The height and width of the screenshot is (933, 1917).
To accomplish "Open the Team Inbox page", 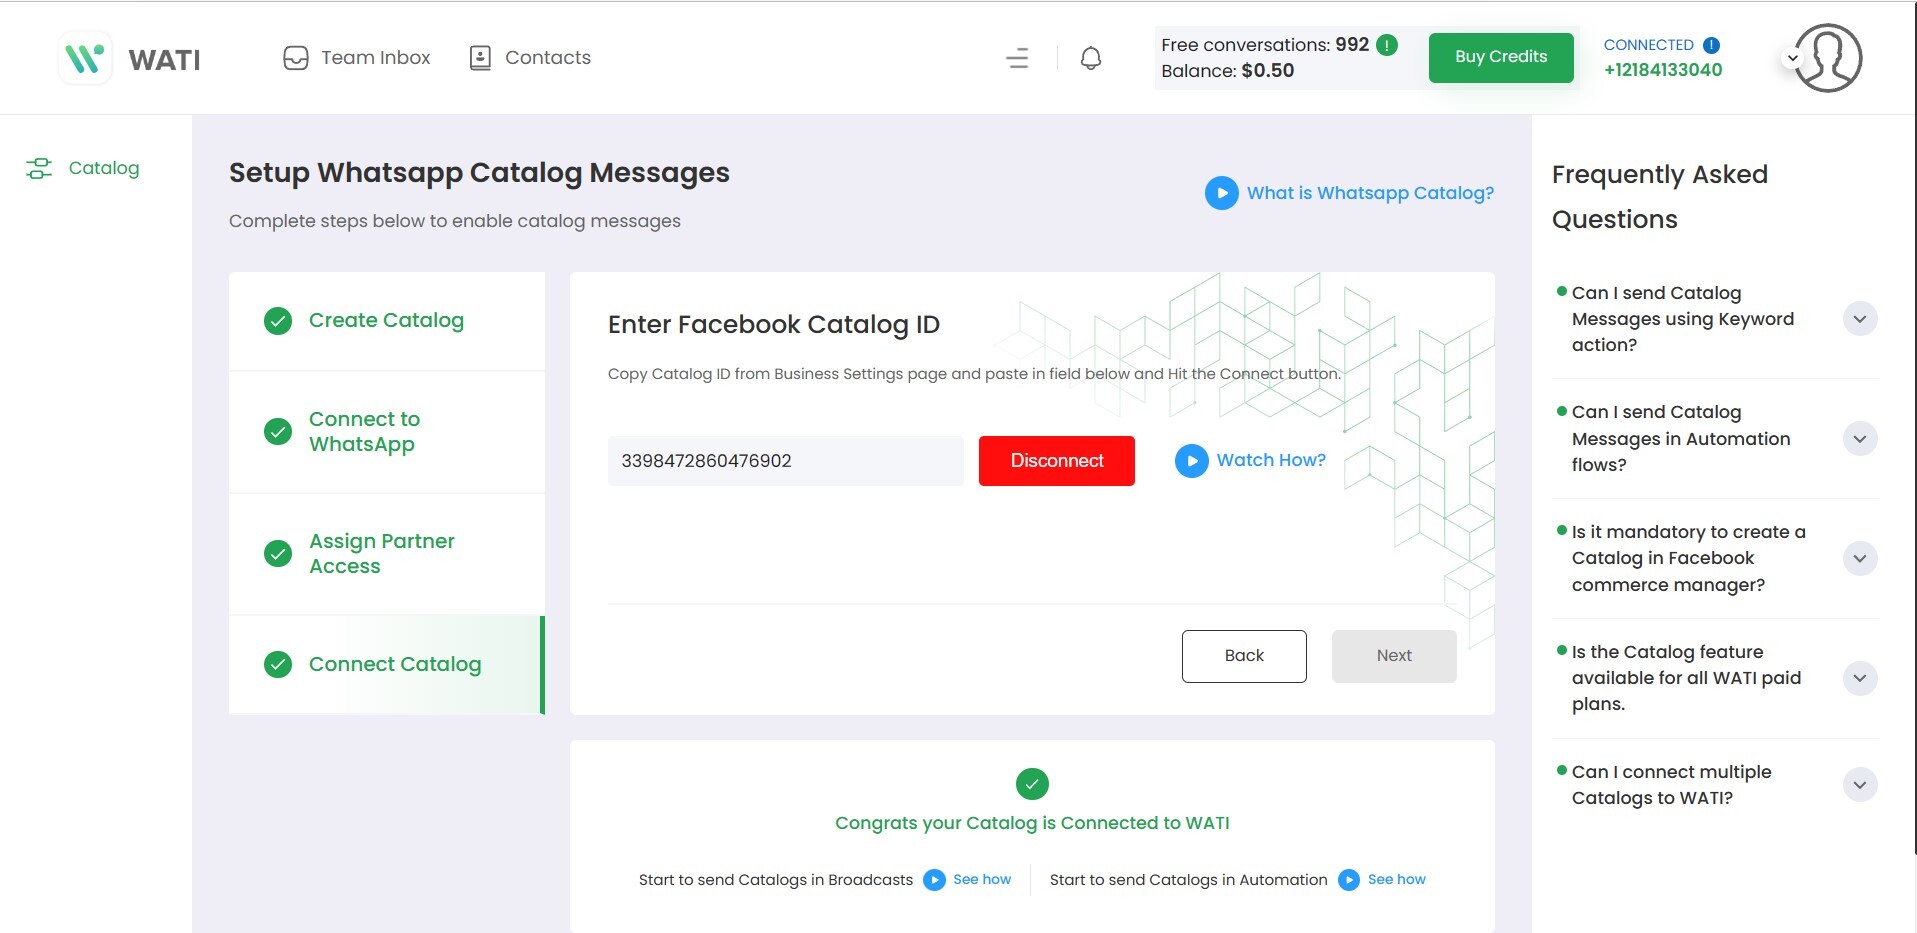I will [357, 58].
